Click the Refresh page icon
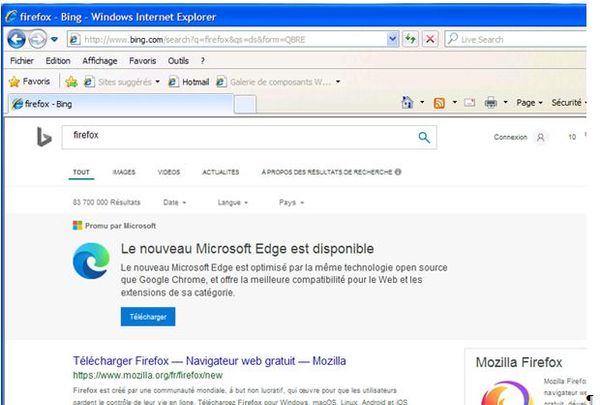 tap(410, 39)
